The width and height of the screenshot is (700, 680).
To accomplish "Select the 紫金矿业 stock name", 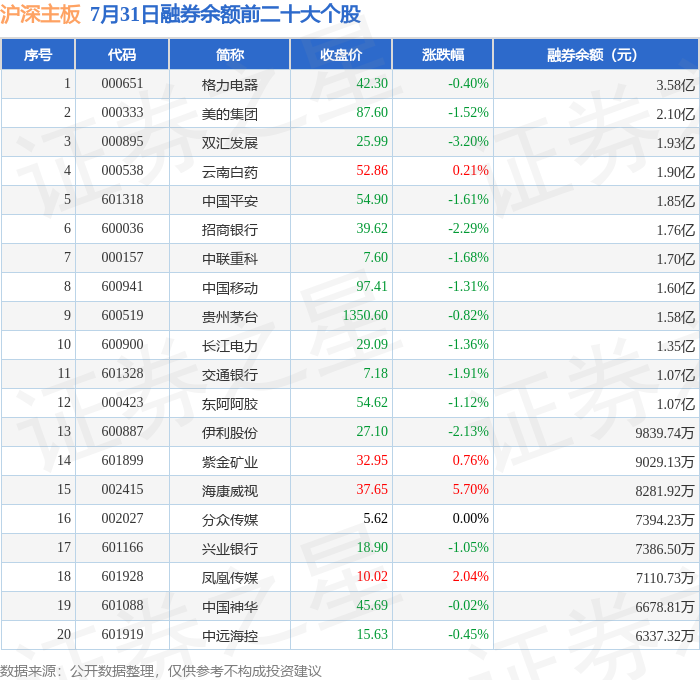I will pyautogui.click(x=229, y=462).
